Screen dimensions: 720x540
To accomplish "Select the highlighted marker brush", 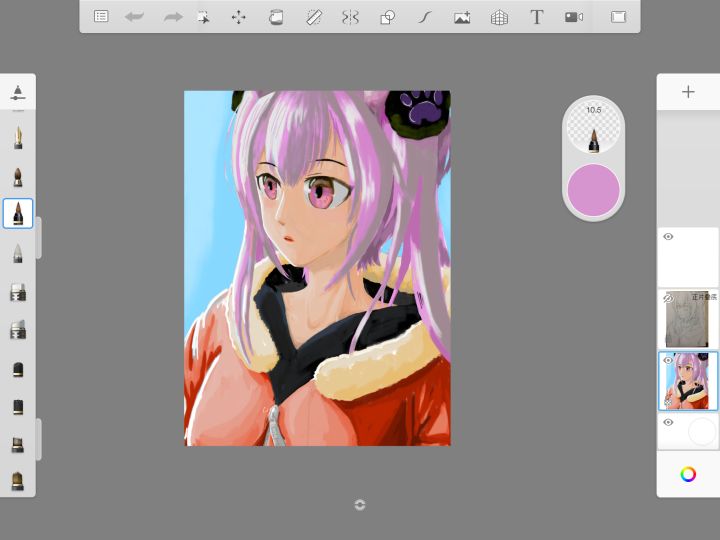I will tap(18, 214).
